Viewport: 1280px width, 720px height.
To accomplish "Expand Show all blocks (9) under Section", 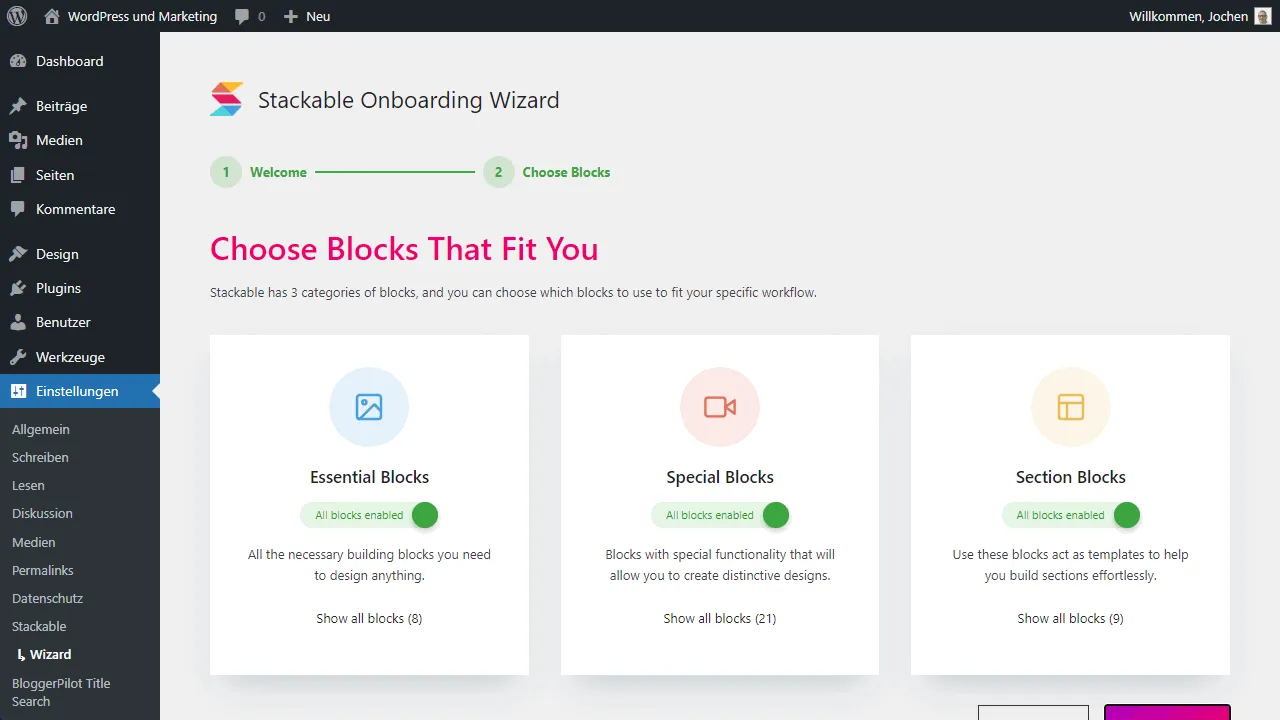I will point(1071,618).
